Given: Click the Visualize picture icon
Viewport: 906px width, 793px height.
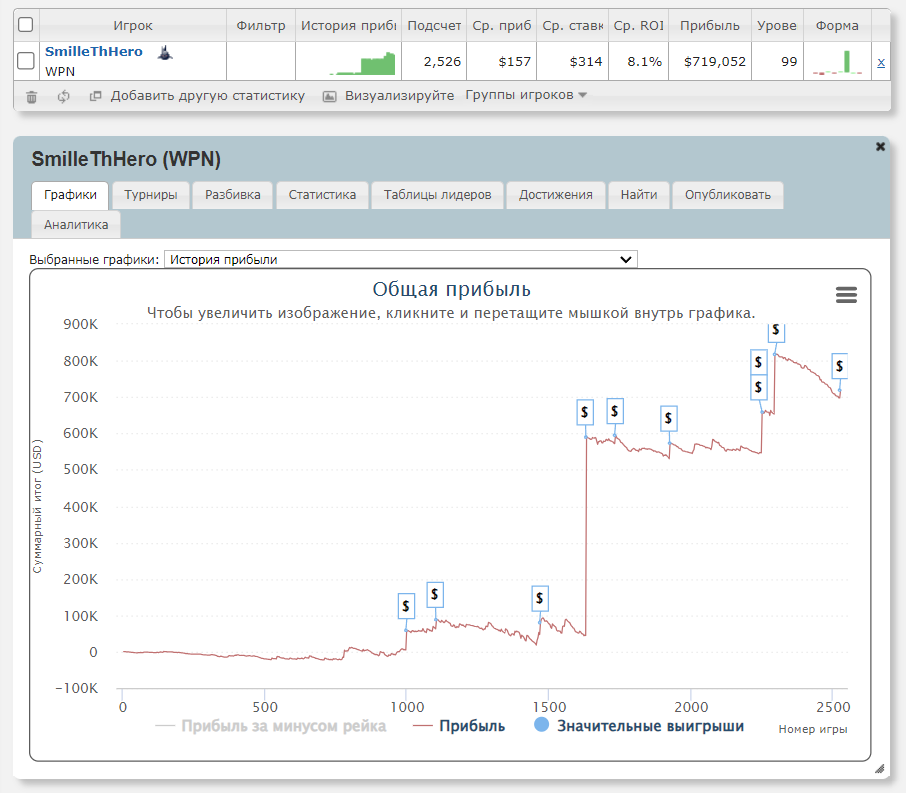Looking at the screenshot, I should (329, 97).
